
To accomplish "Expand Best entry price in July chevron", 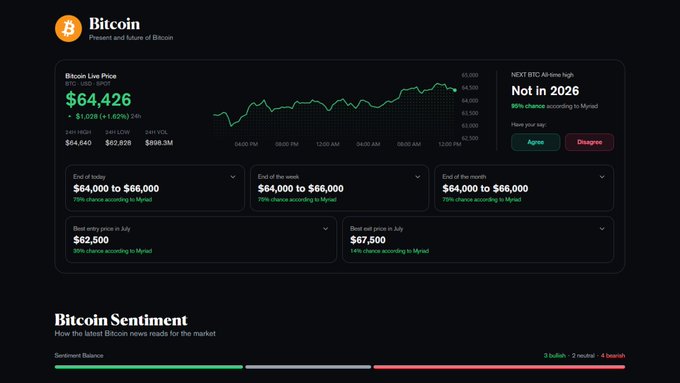I will click(325, 229).
